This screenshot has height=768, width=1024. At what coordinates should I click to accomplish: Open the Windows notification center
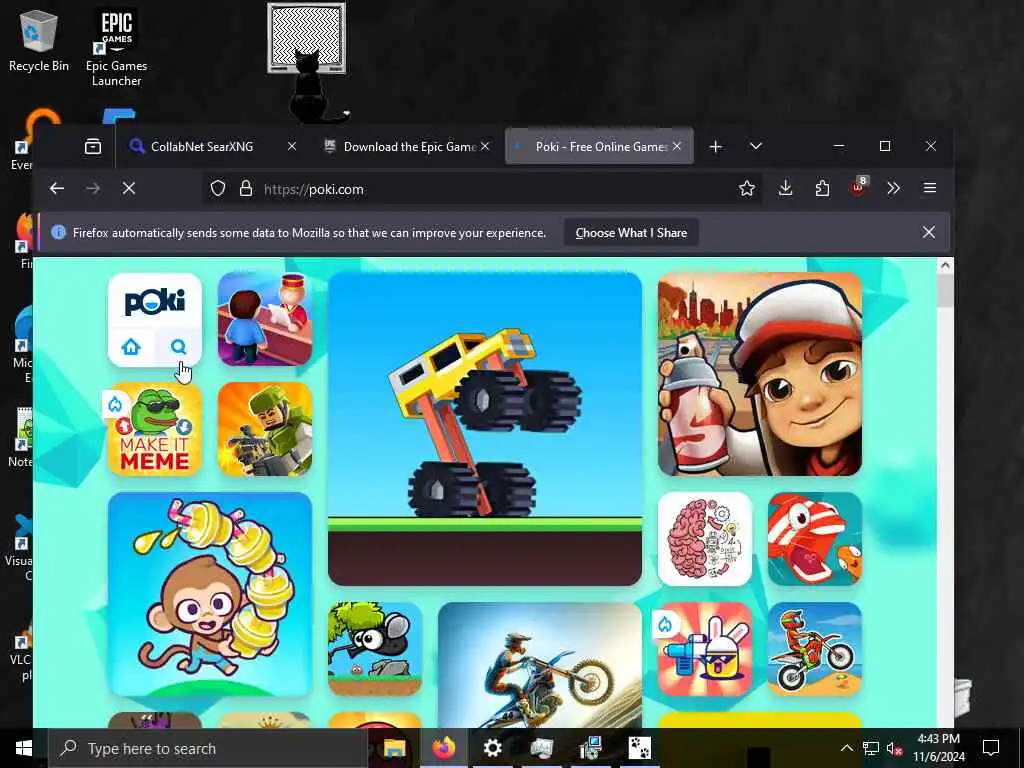click(991, 748)
